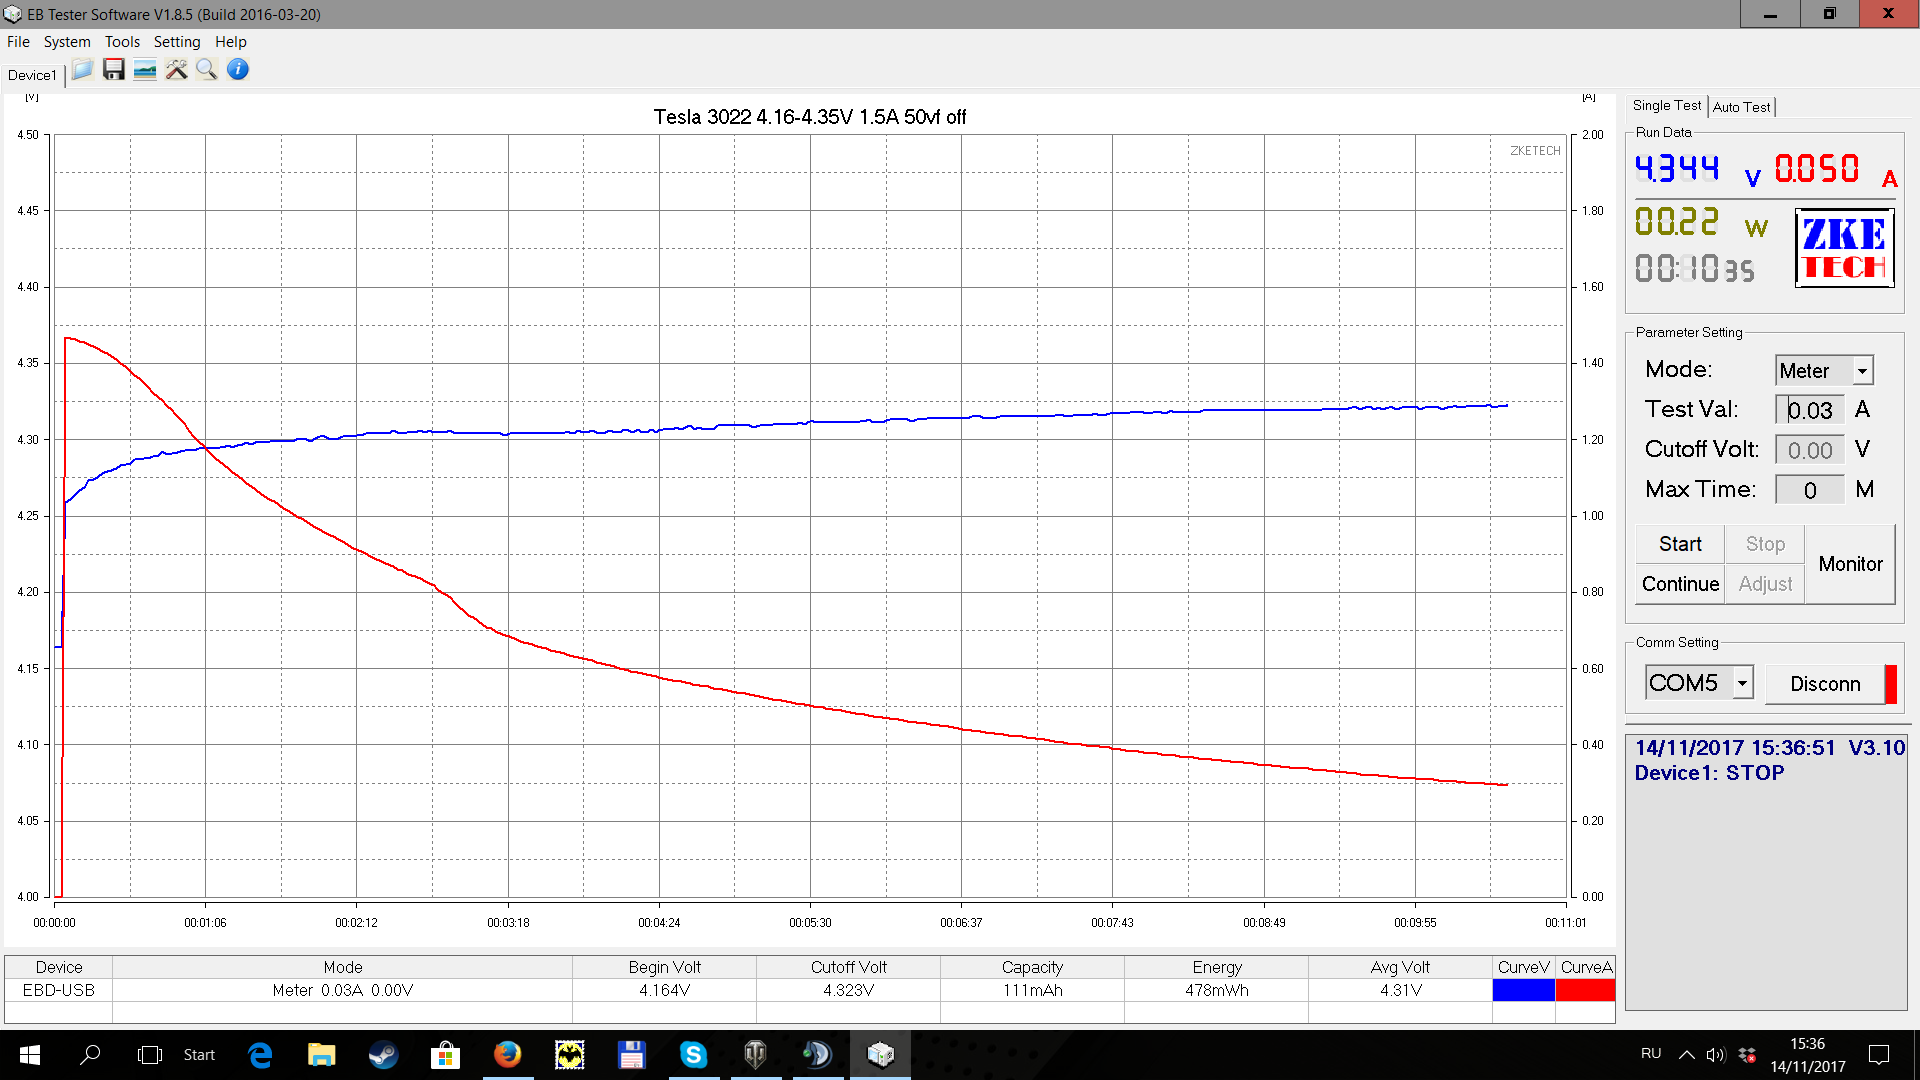
Task: Expand the Mode dropdown showing Meter
Action: point(1861,371)
